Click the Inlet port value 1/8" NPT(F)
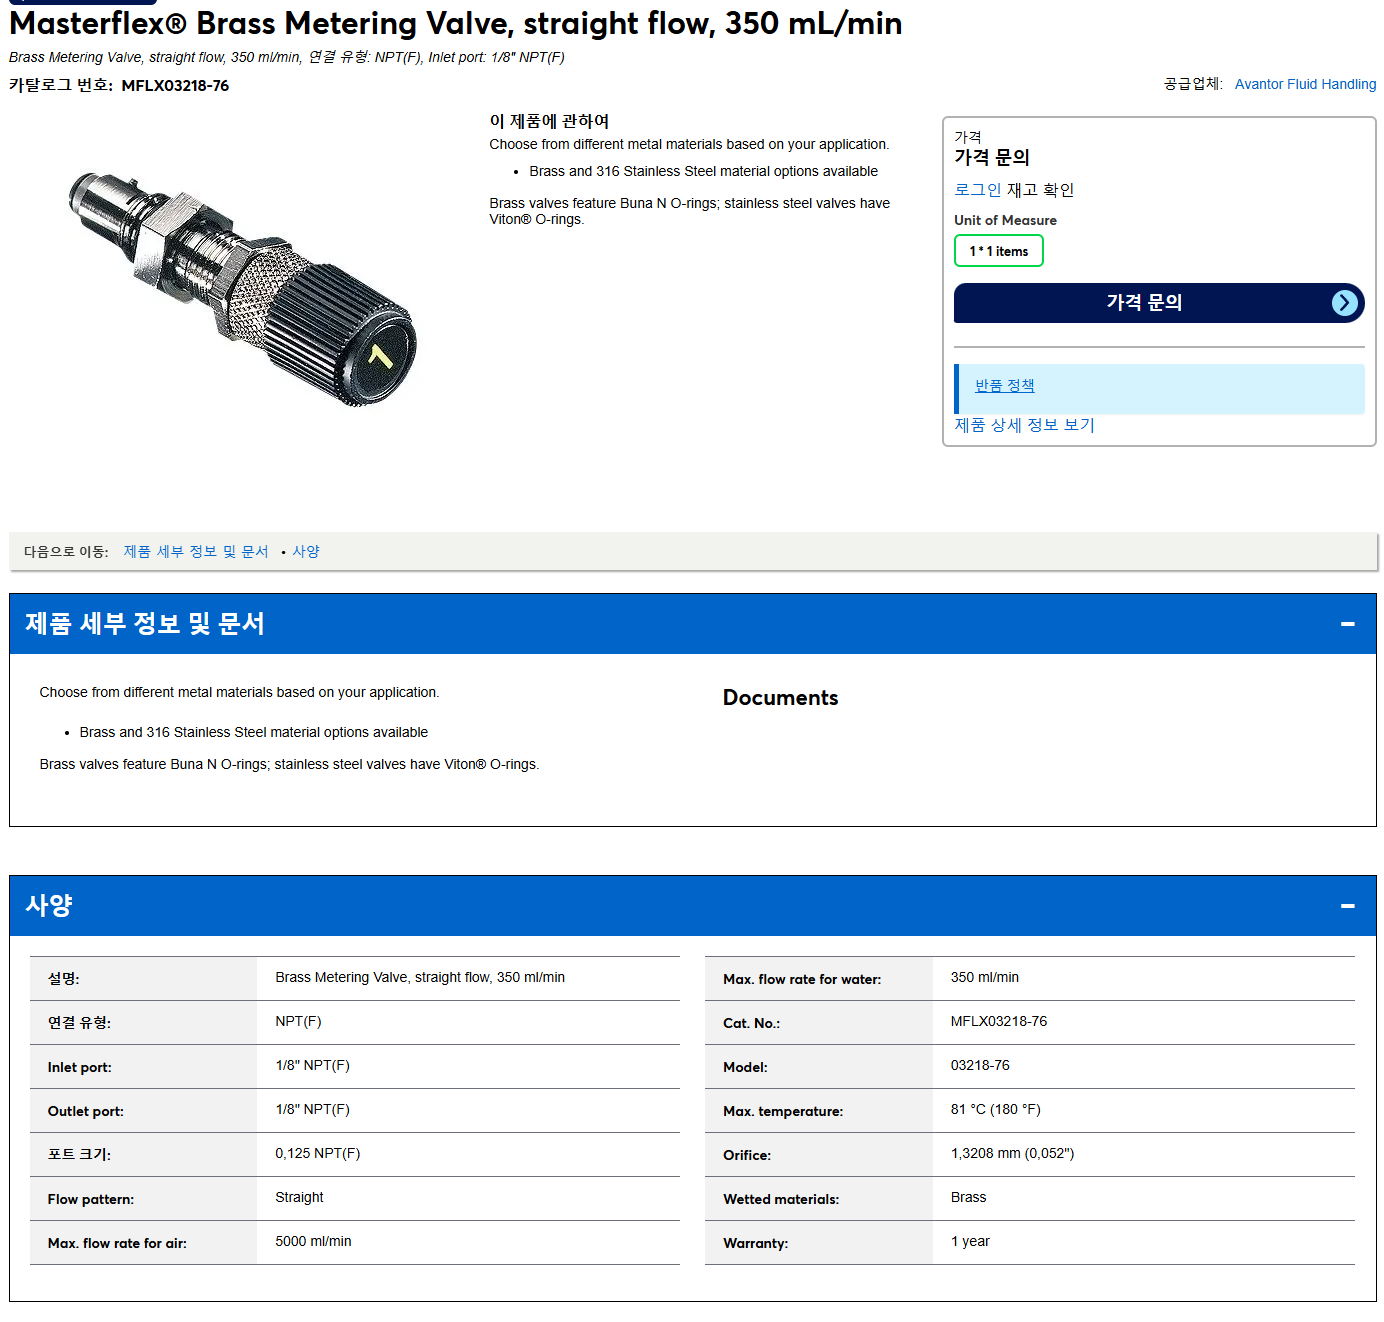 312,1066
